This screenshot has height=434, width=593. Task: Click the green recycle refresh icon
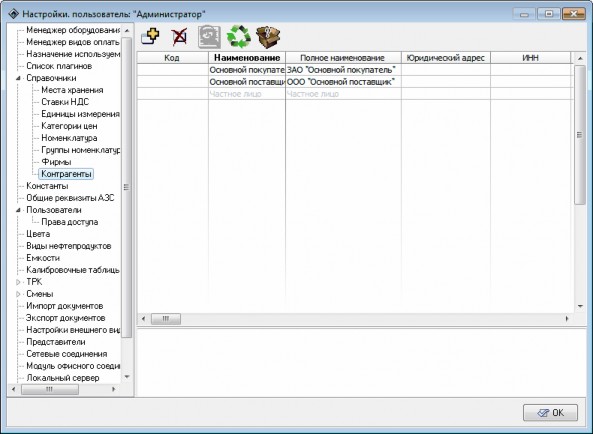pos(239,37)
